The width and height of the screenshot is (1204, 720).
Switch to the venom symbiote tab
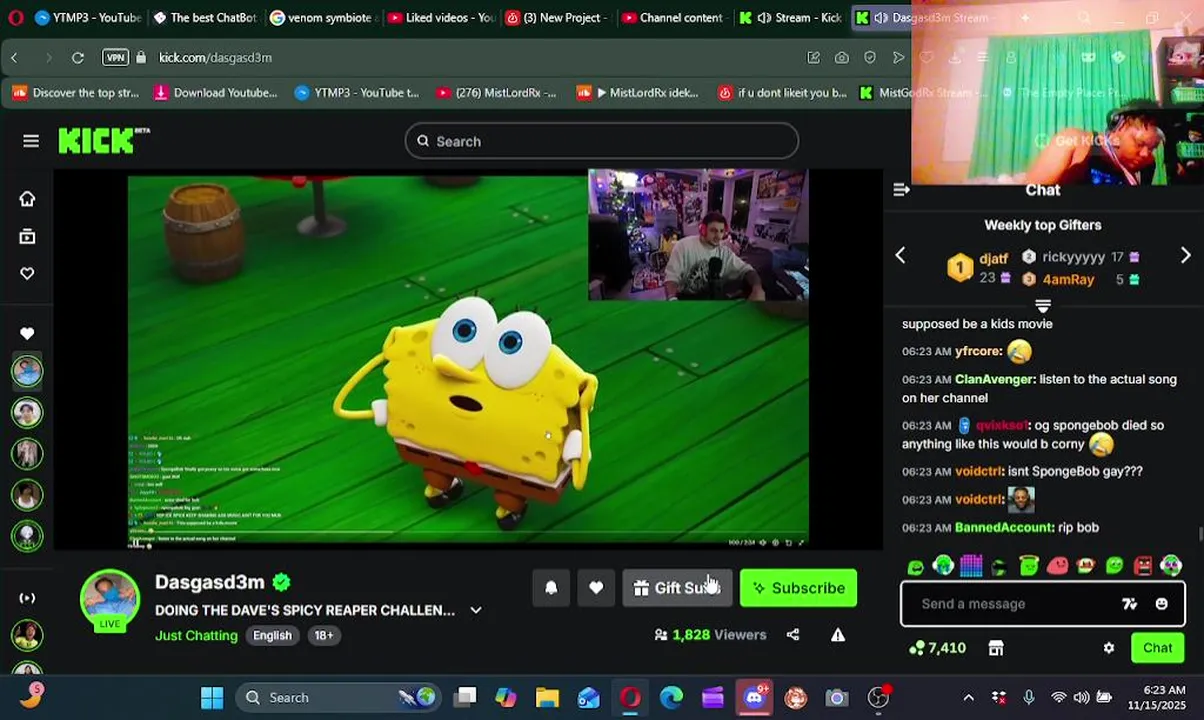321,18
